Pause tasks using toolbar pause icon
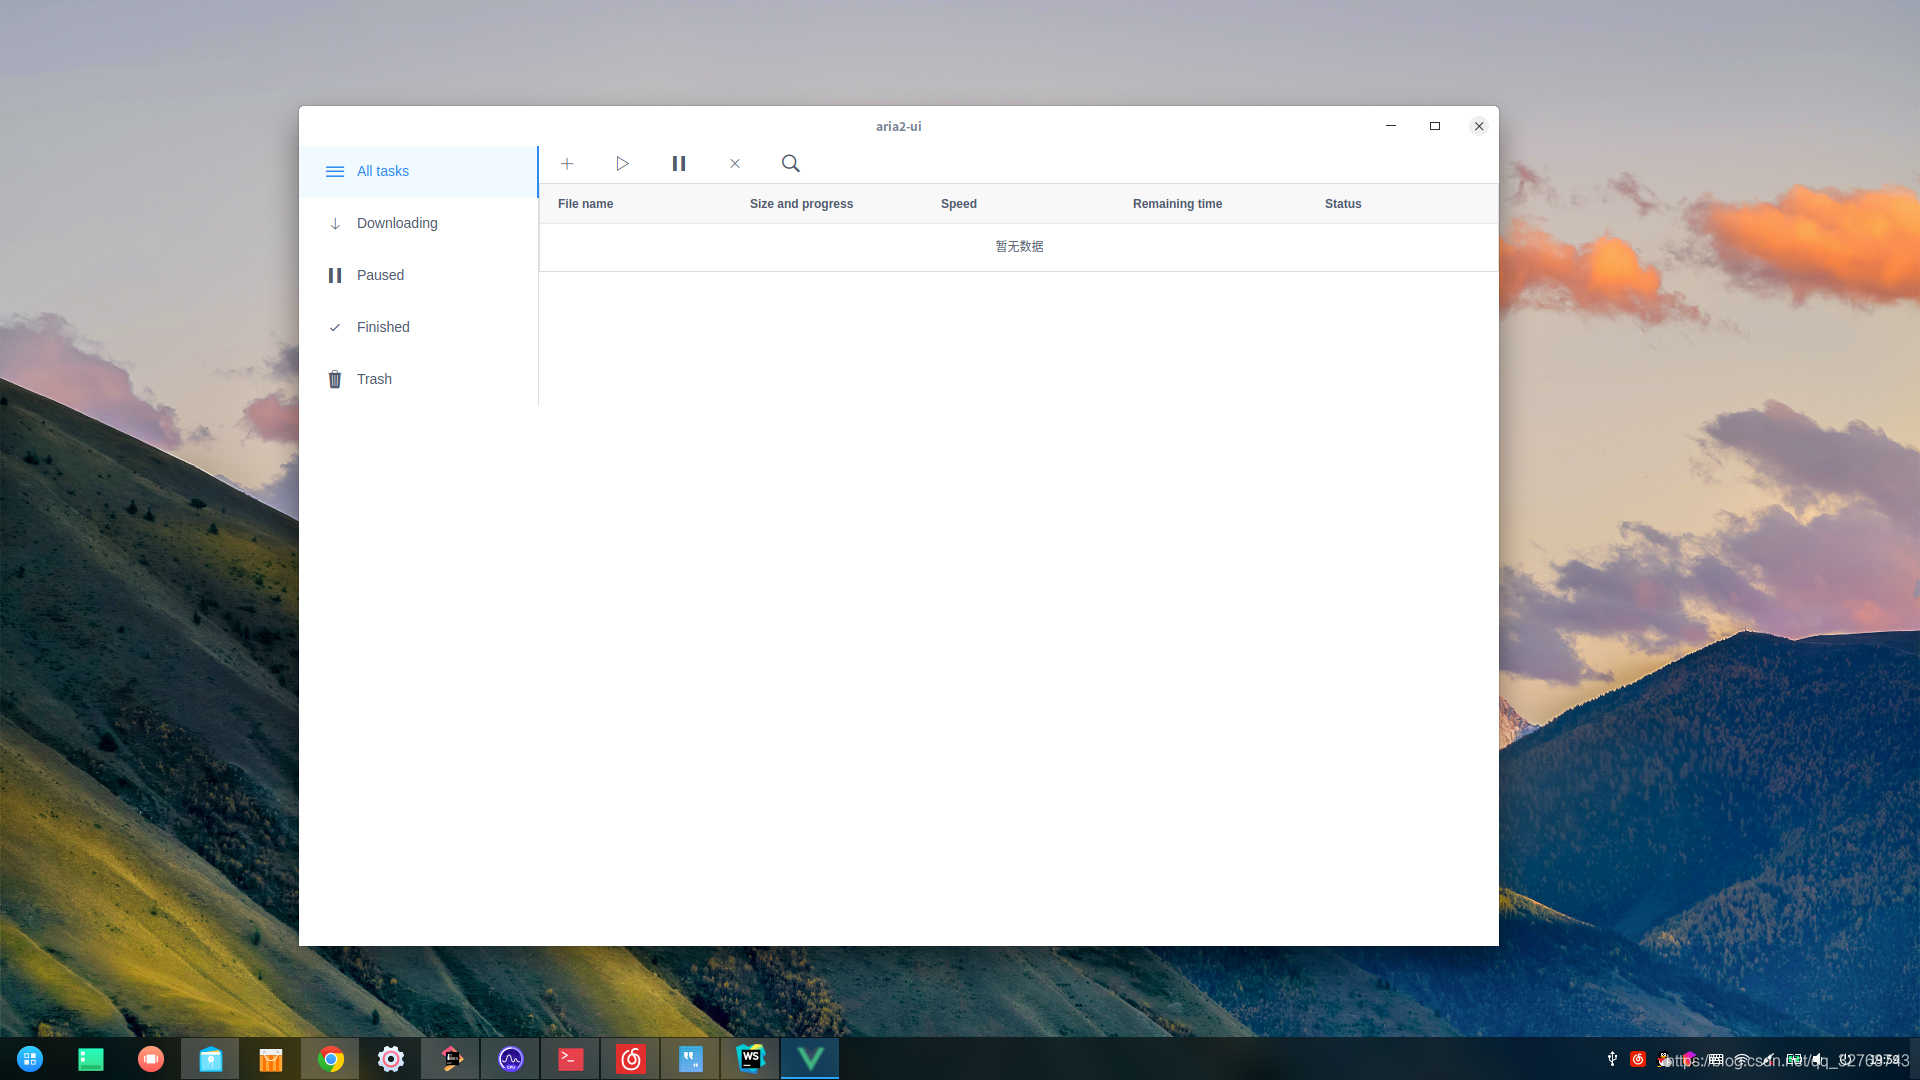 [679, 163]
